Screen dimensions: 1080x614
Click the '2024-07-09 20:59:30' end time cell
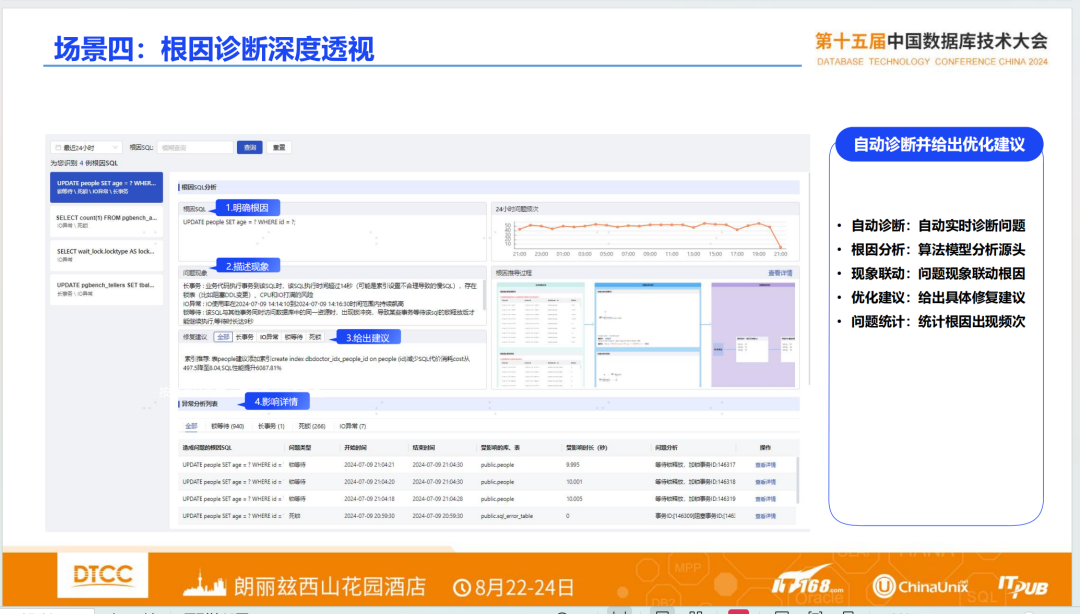click(x=437, y=516)
